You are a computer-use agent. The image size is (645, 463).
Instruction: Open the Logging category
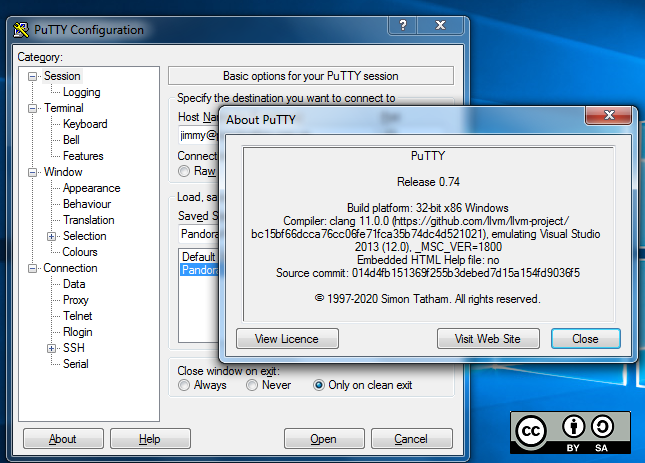pyautogui.click(x=81, y=92)
